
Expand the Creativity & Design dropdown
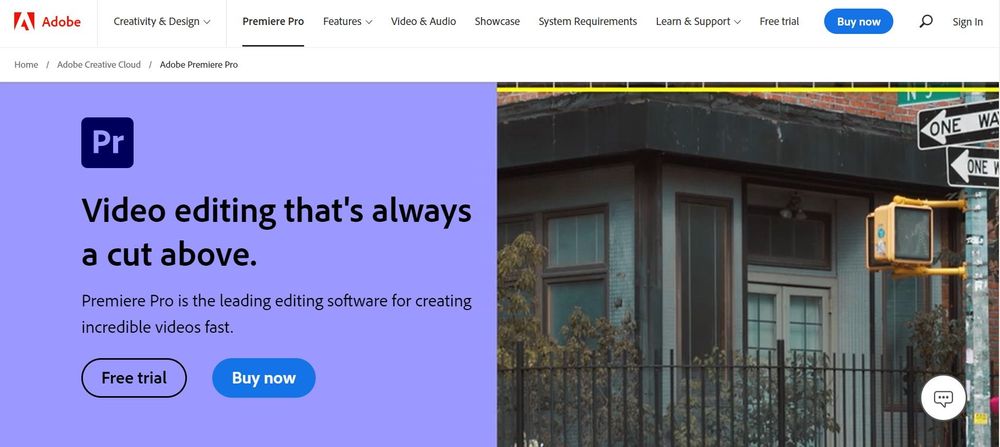161,22
